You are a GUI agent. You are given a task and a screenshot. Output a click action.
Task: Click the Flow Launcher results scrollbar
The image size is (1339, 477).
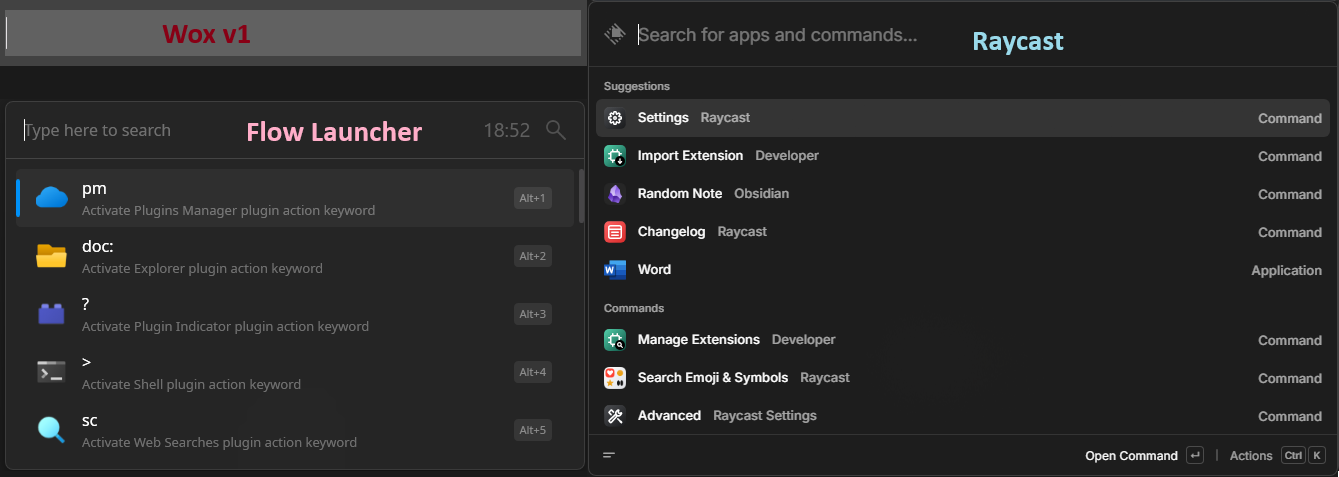[580, 196]
